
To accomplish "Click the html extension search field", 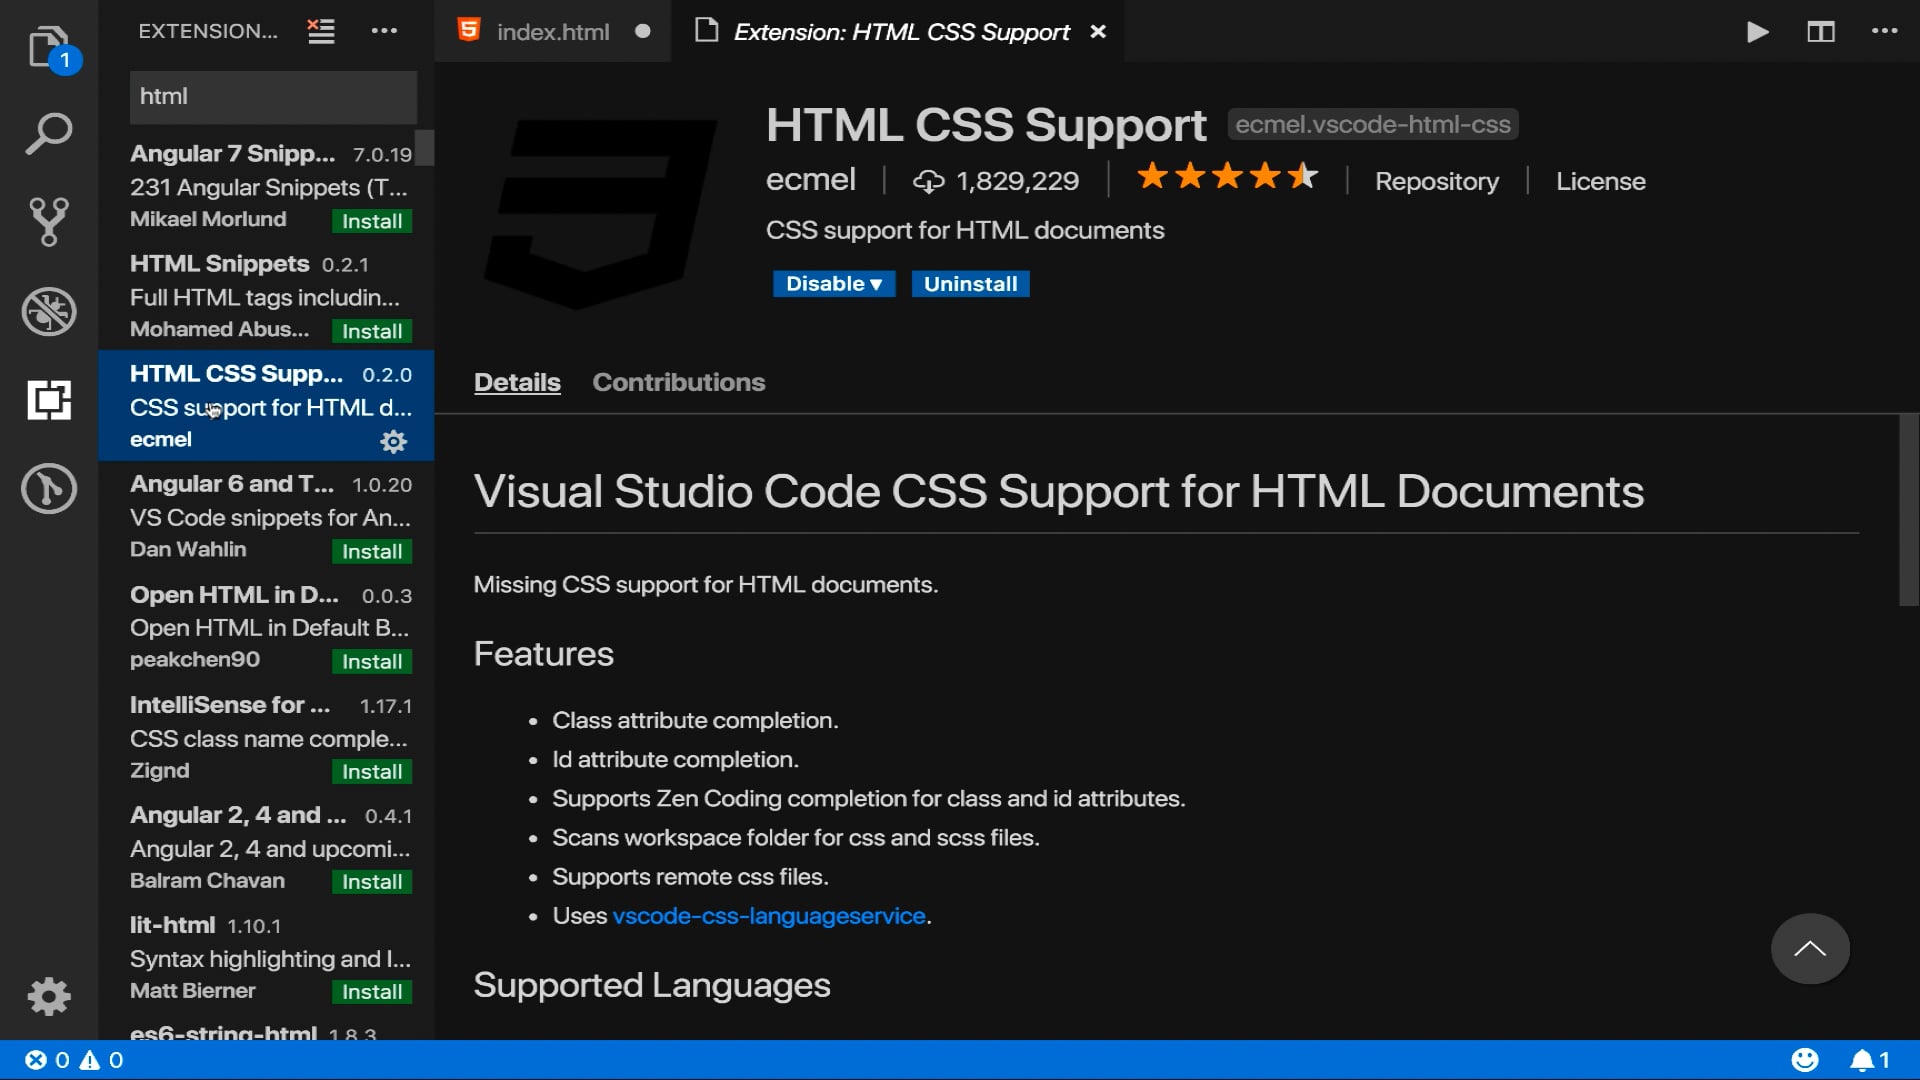I will coord(273,96).
